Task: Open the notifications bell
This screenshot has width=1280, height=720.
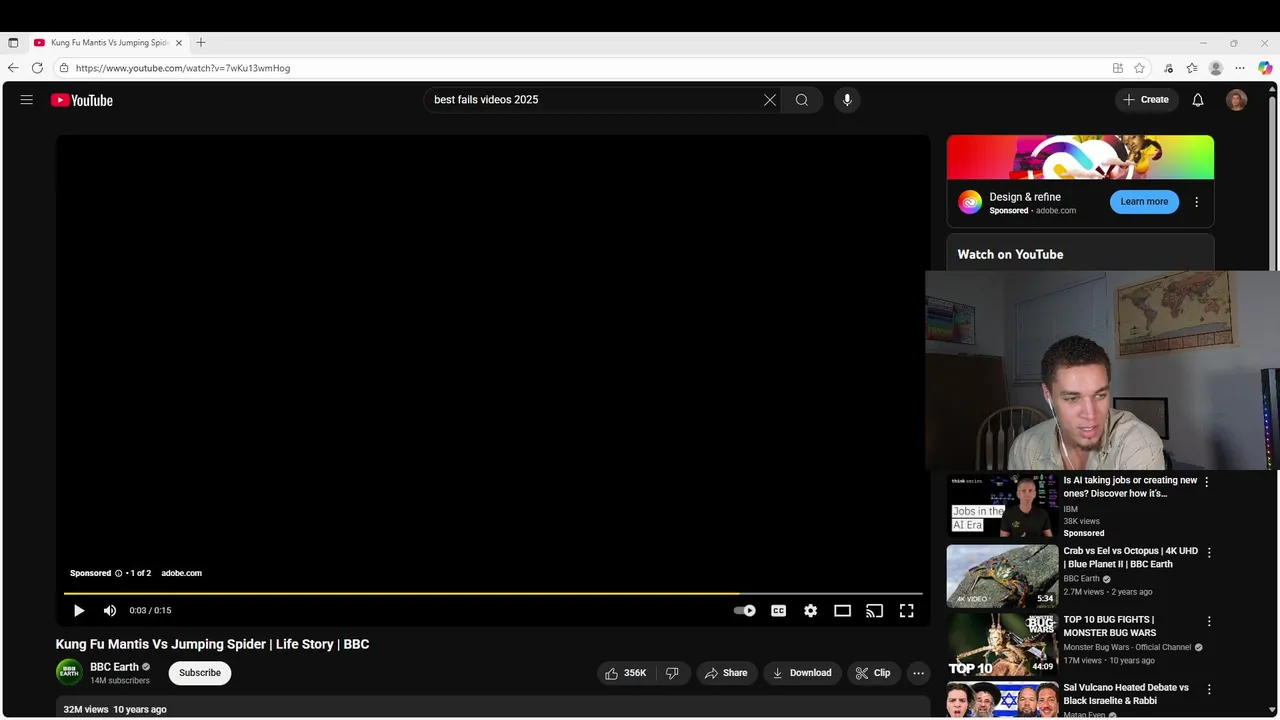Action: 1198,100
